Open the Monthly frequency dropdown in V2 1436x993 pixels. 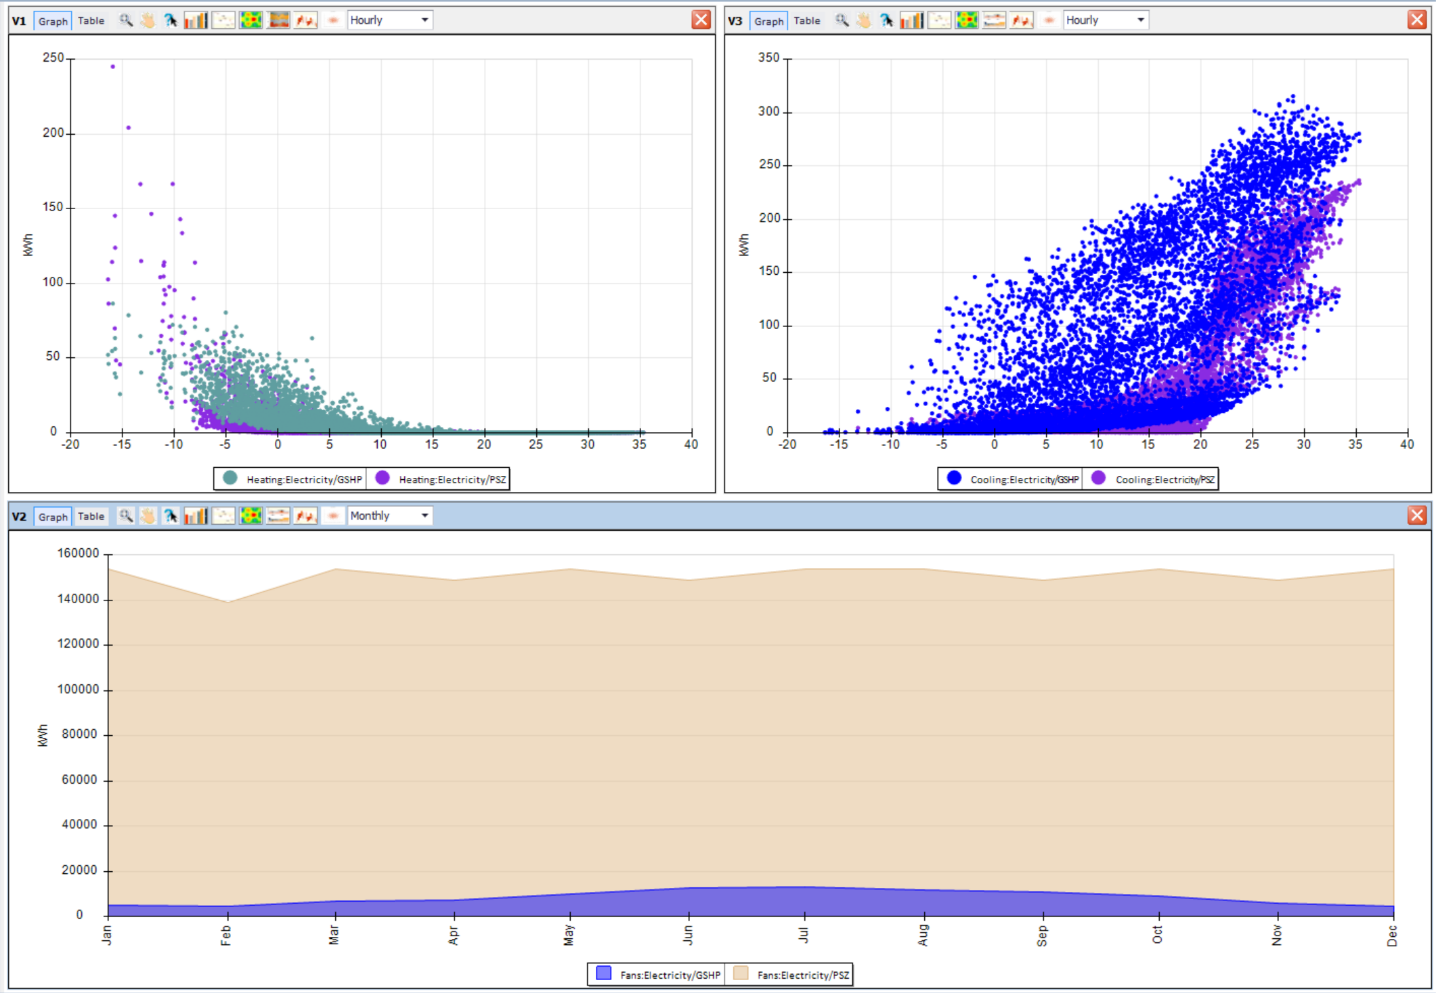[390, 516]
